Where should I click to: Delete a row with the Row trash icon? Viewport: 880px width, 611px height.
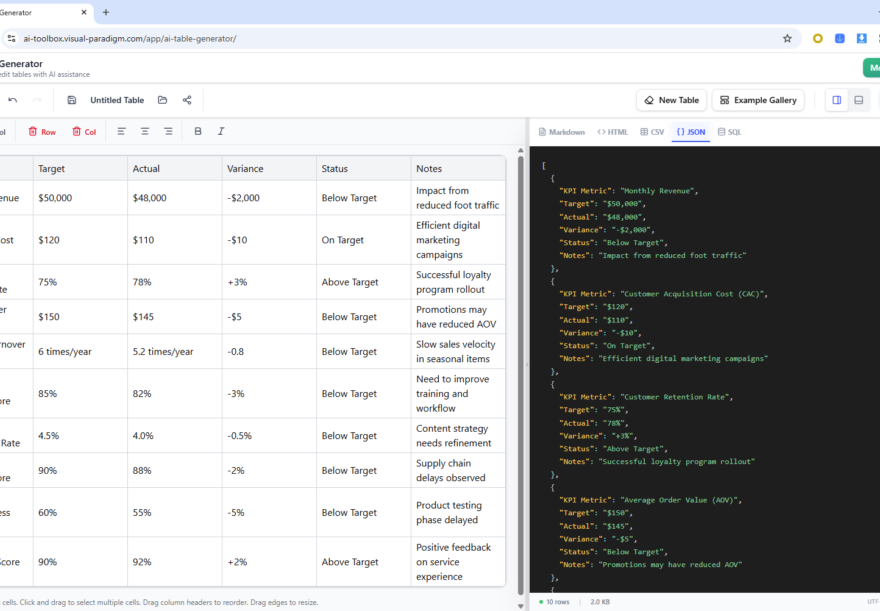tap(43, 131)
